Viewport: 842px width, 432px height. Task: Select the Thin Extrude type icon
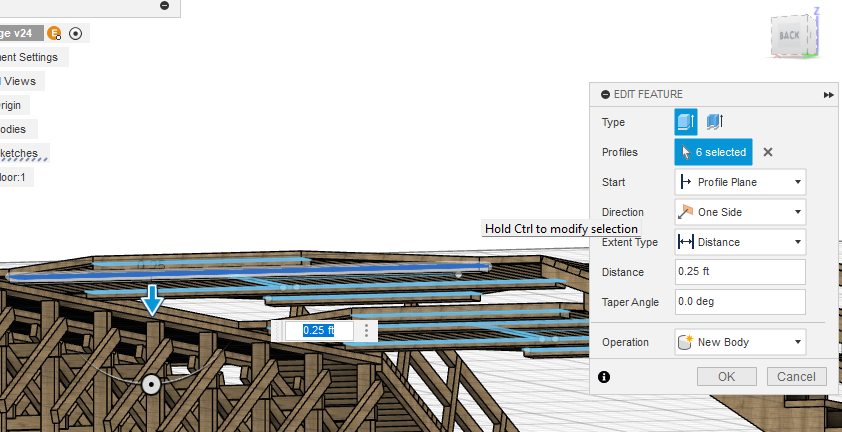coord(715,122)
